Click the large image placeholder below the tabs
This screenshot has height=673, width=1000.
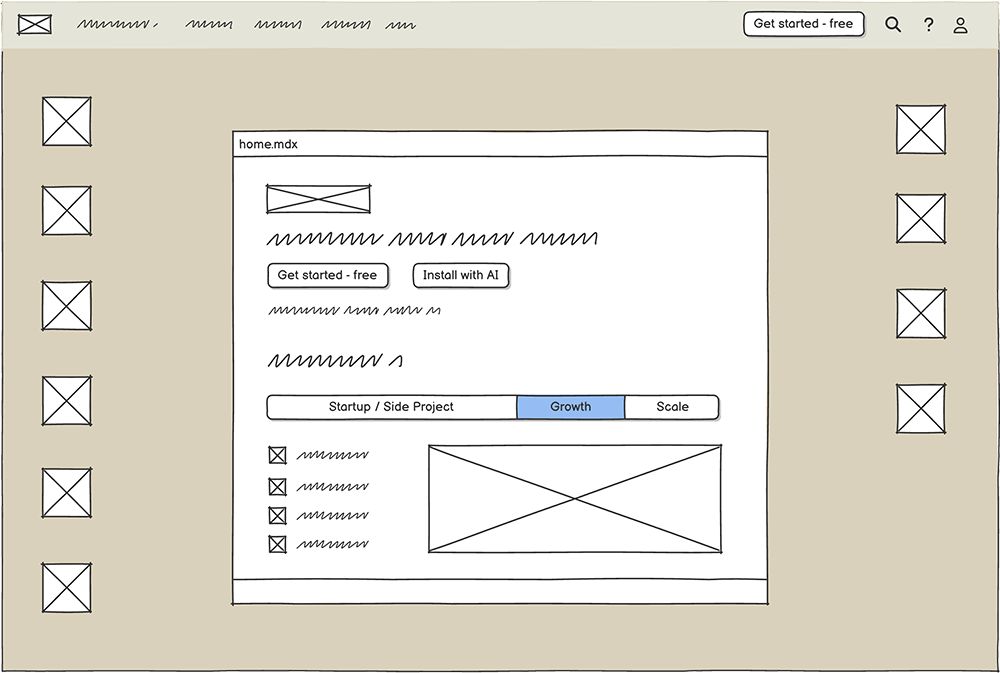point(575,499)
